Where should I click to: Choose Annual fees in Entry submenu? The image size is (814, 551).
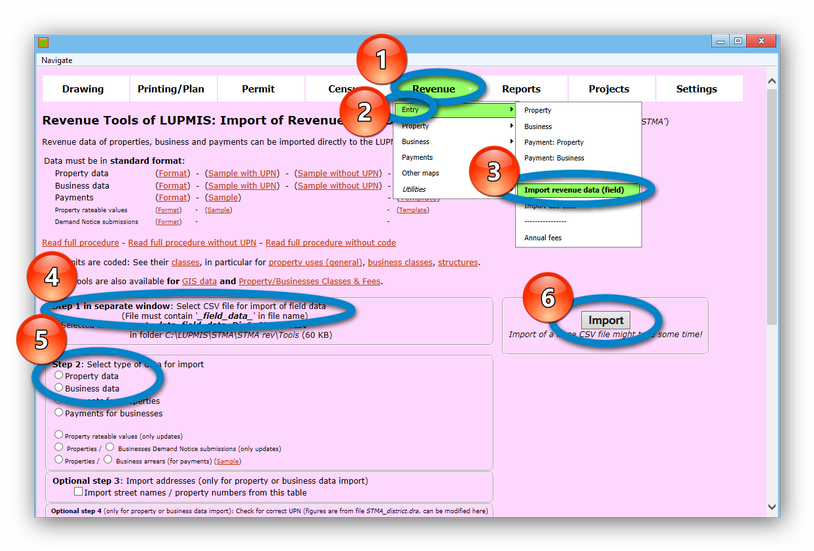pos(542,237)
